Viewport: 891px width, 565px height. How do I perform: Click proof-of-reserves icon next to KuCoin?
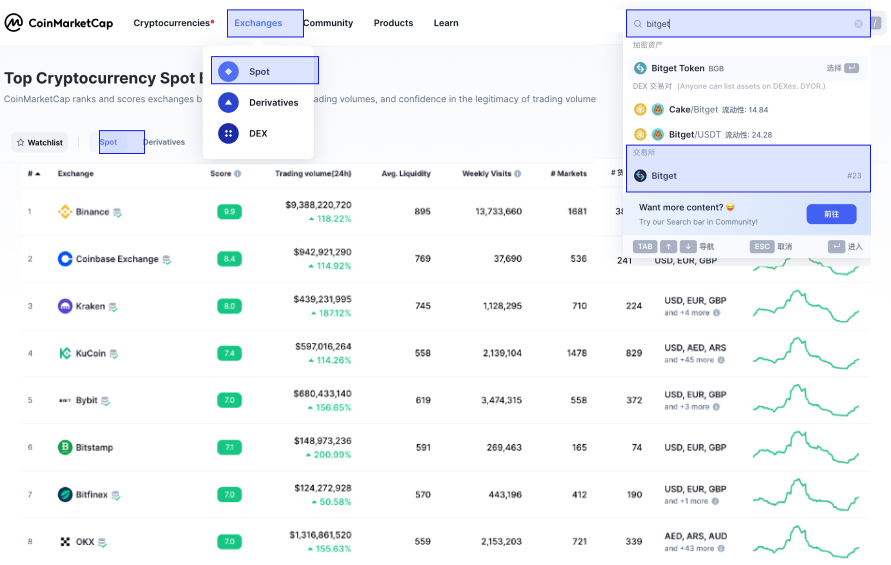click(x=114, y=354)
